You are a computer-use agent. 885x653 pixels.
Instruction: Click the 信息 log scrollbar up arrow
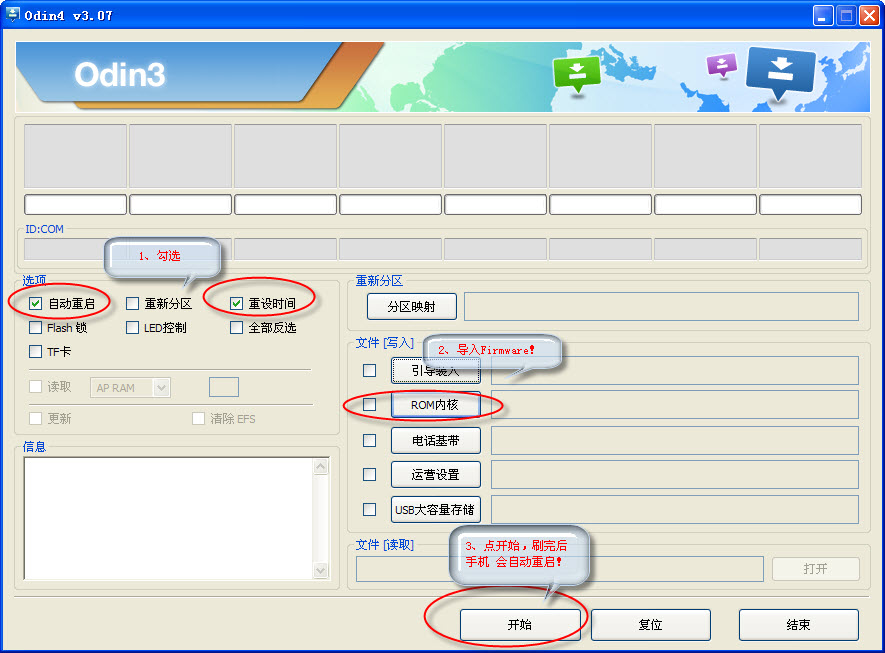coord(321,466)
